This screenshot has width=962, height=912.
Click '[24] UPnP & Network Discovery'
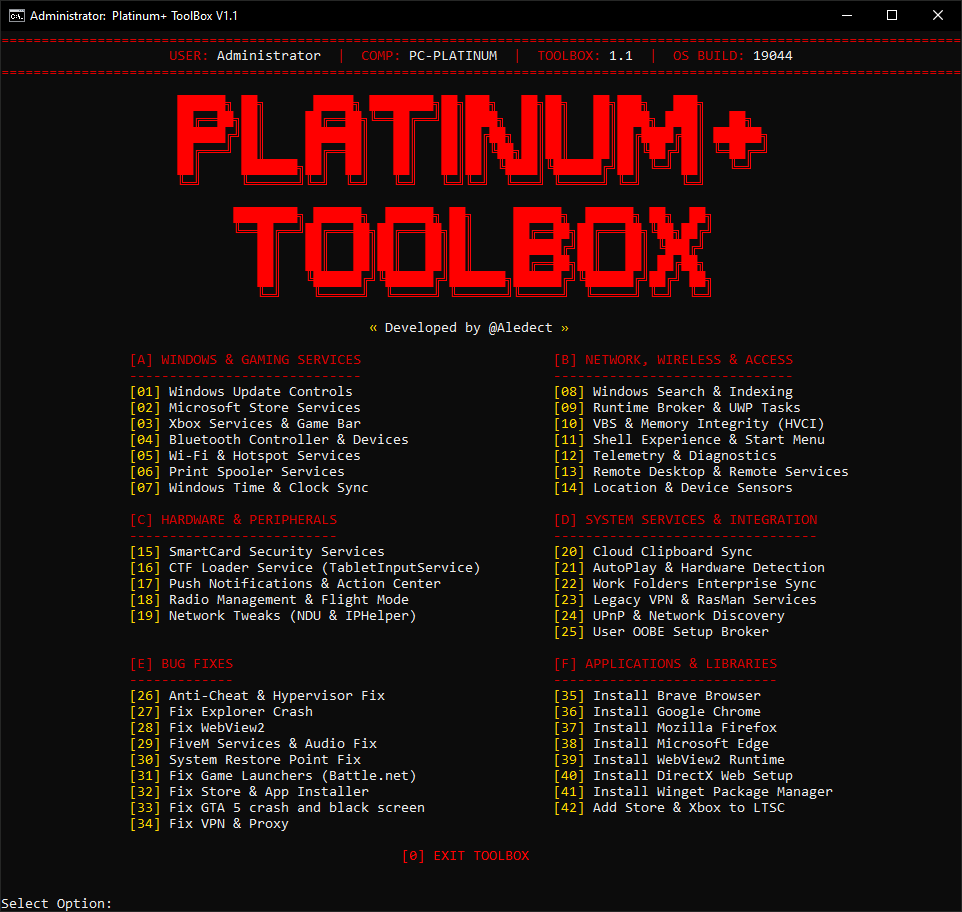point(669,615)
